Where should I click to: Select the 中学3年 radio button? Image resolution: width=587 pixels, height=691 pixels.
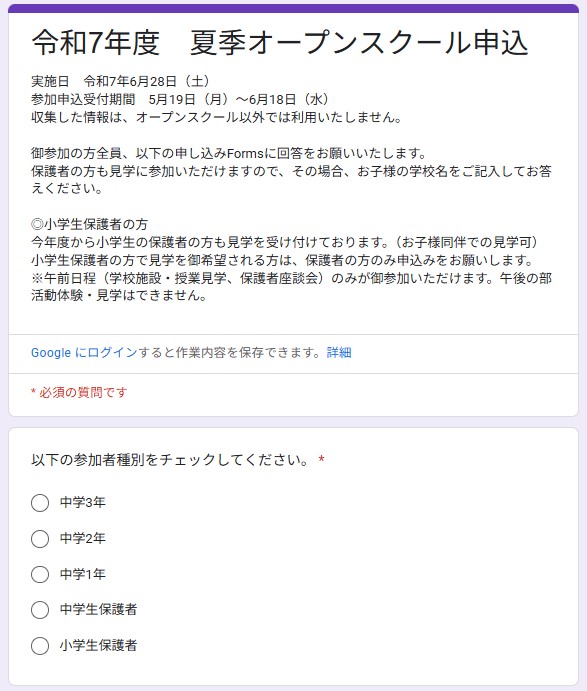click(x=40, y=503)
